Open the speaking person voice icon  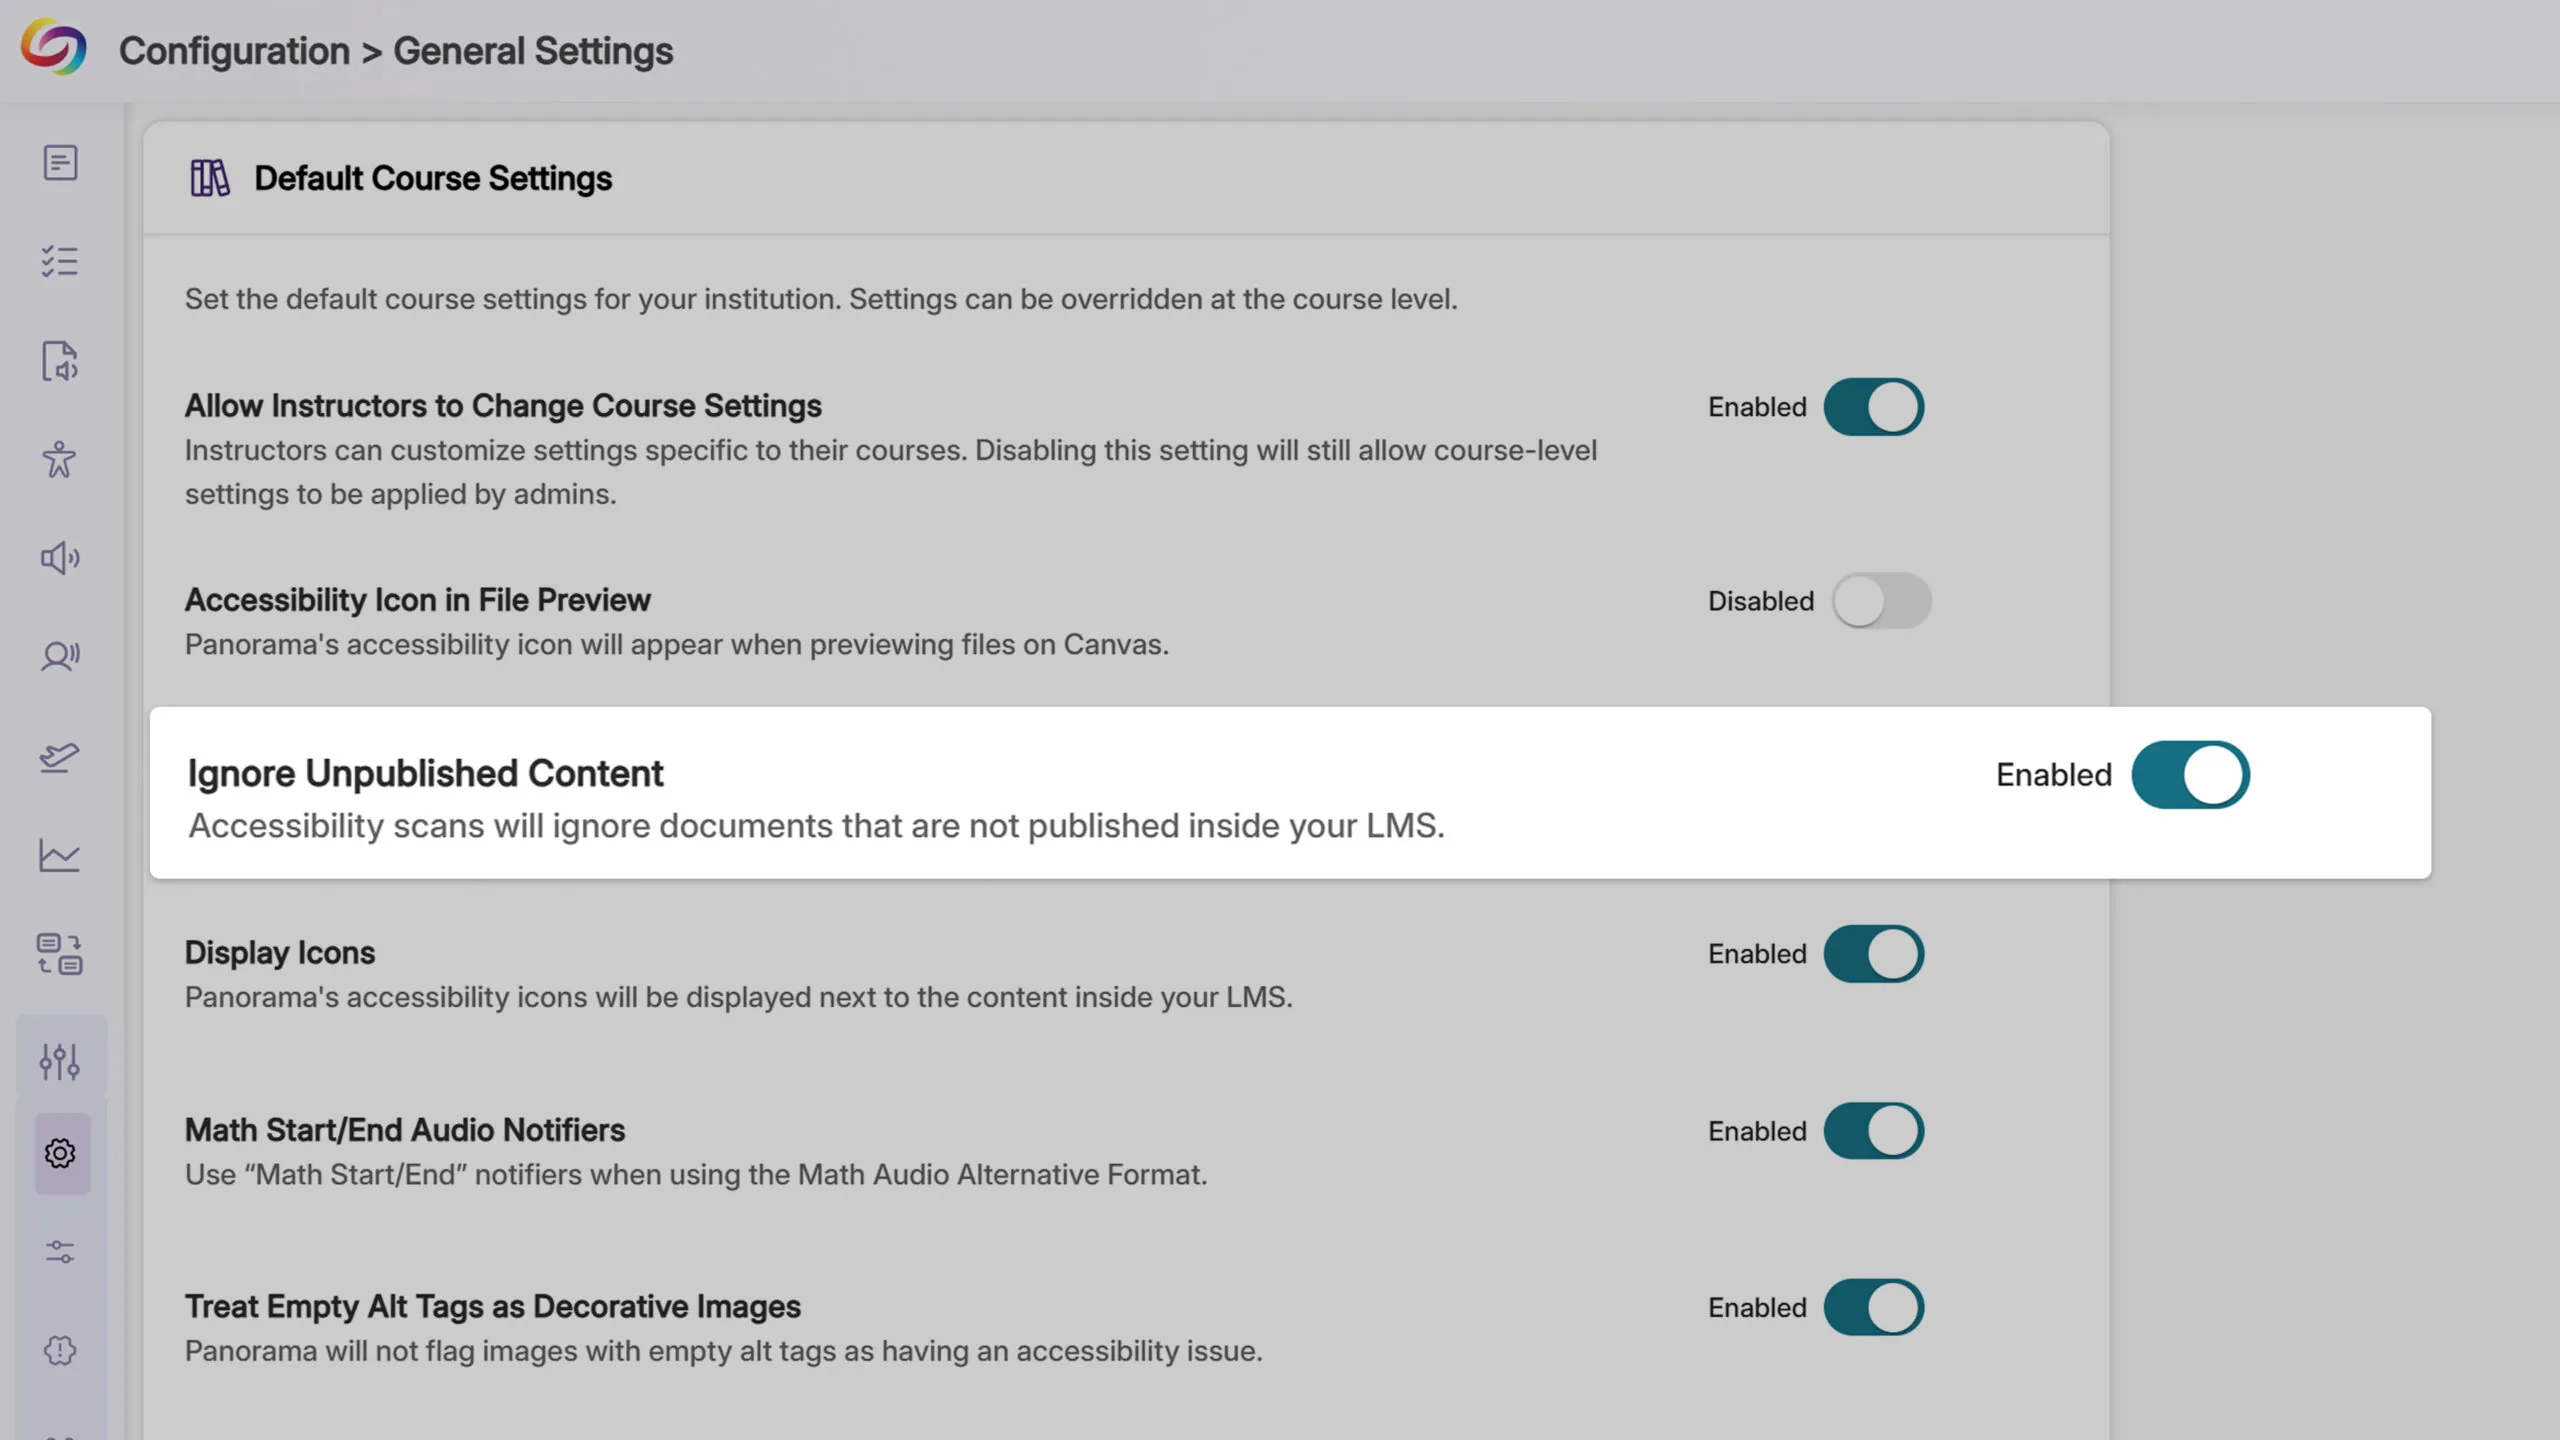click(x=60, y=656)
